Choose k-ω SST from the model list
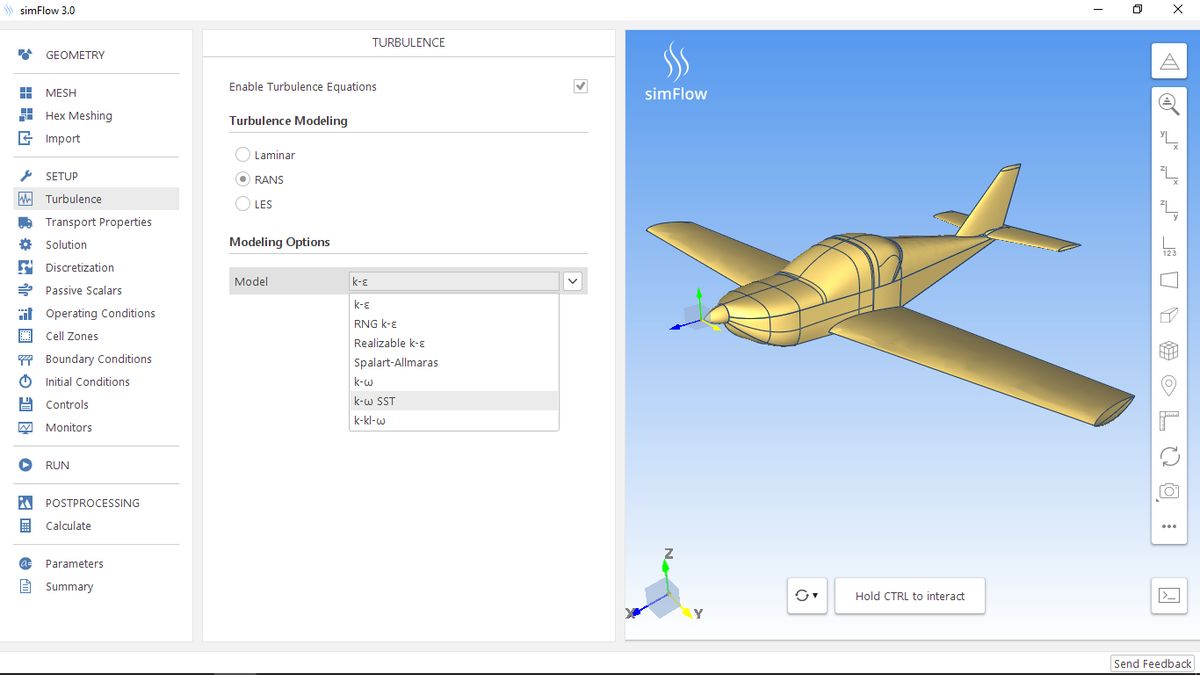This screenshot has height=675, width=1200. coord(375,401)
